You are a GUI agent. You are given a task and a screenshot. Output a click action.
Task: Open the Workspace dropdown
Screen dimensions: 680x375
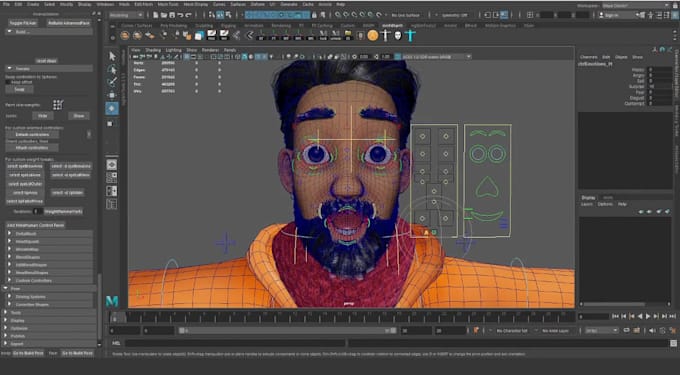(x=636, y=6)
